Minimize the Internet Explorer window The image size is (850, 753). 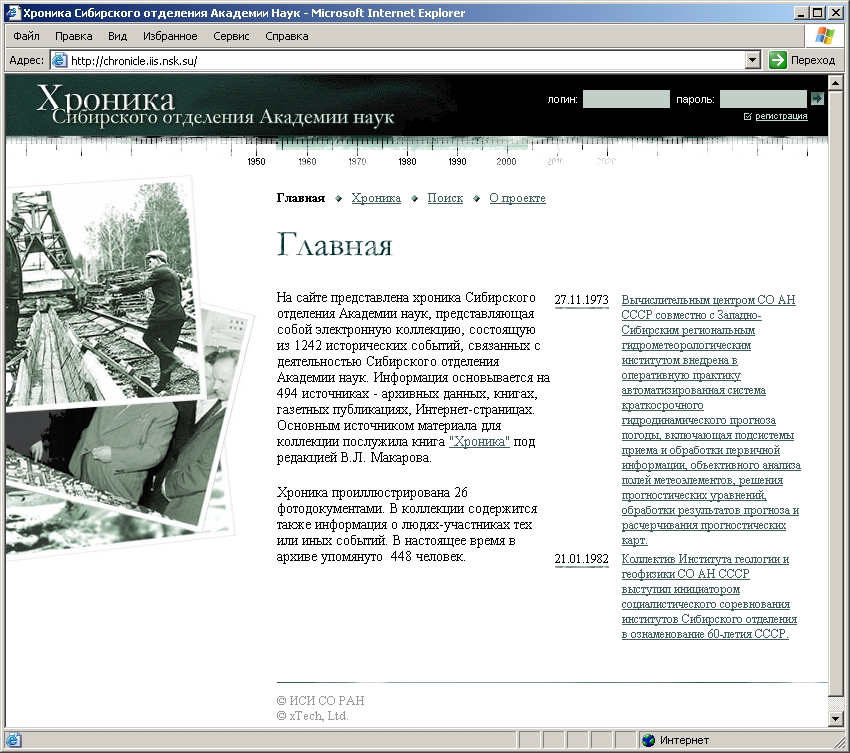click(x=802, y=12)
